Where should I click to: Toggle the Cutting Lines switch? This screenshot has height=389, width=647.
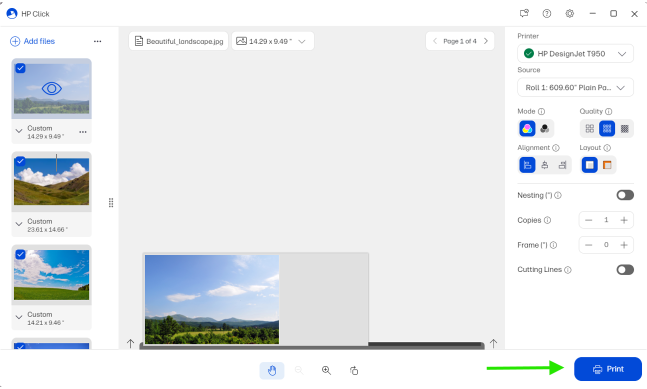[x=625, y=270]
